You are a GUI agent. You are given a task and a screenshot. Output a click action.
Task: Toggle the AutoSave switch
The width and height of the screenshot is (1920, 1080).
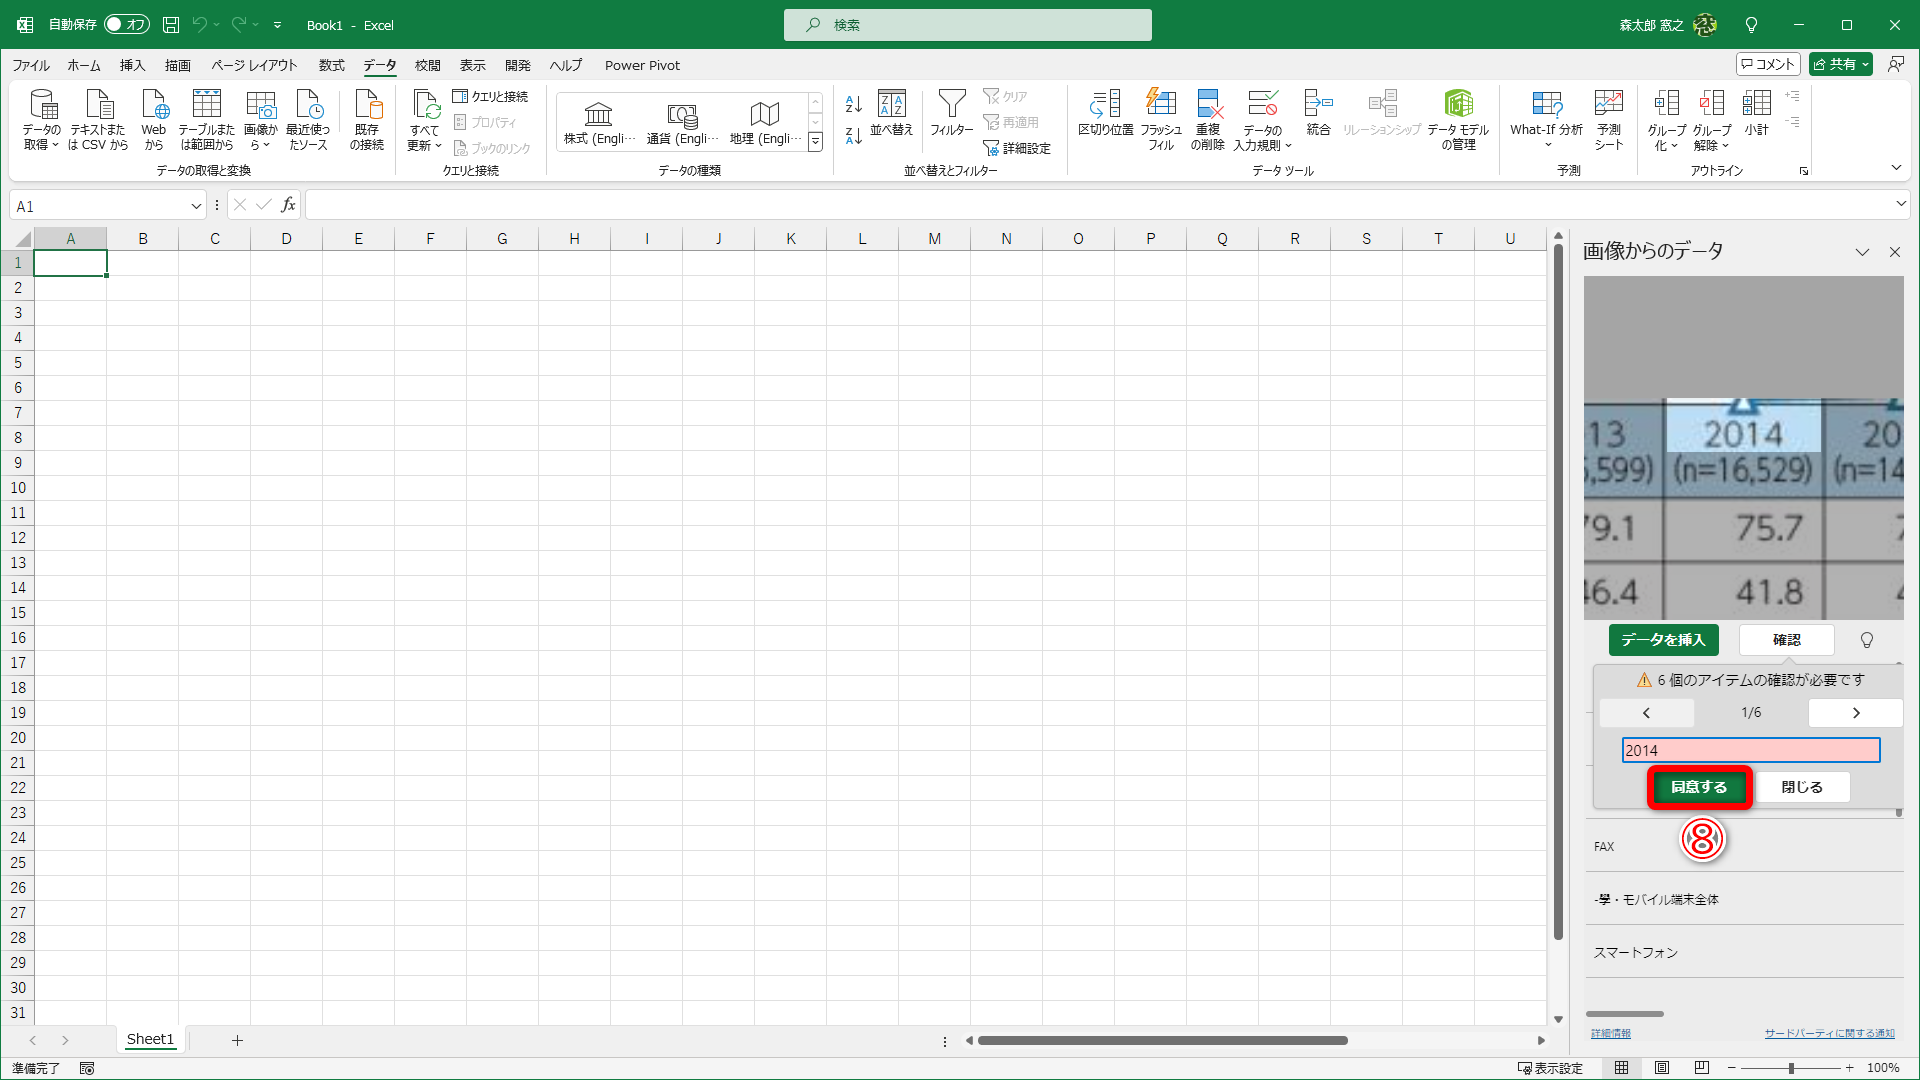(x=127, y=24)
